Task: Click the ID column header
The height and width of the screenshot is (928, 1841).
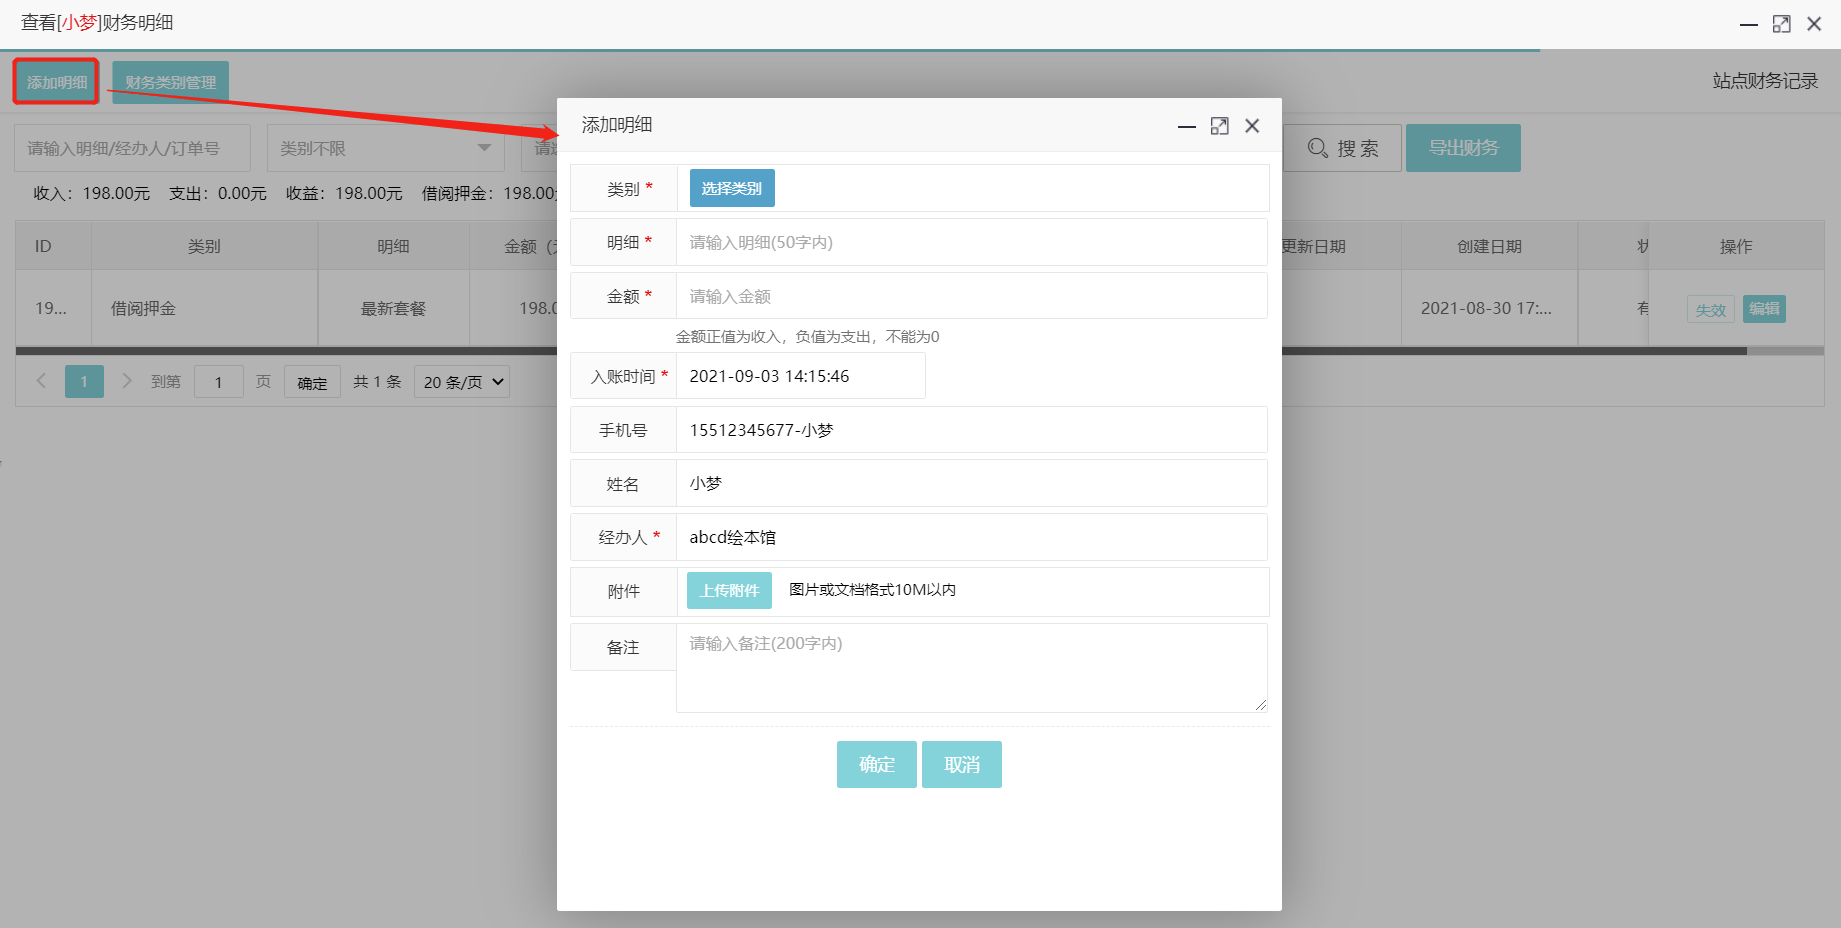Action: [53, 246]
